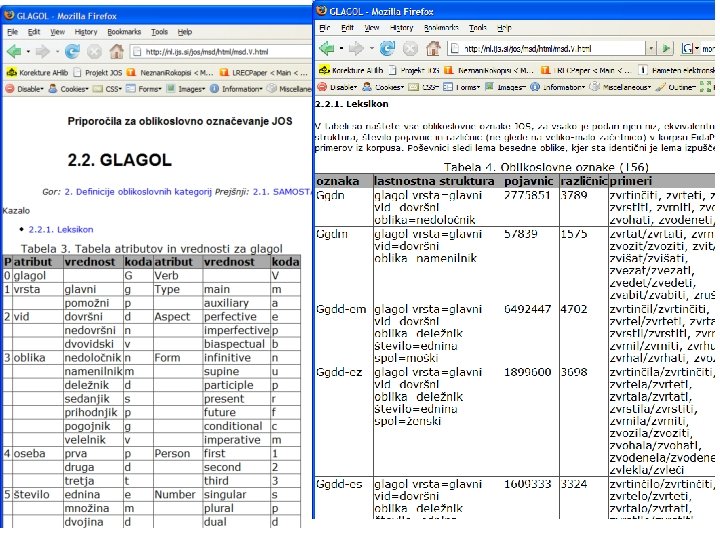Open Projekt JOS bookmark in left window
The height and width of the screenshot is (540, 720).
pos(97,73)
